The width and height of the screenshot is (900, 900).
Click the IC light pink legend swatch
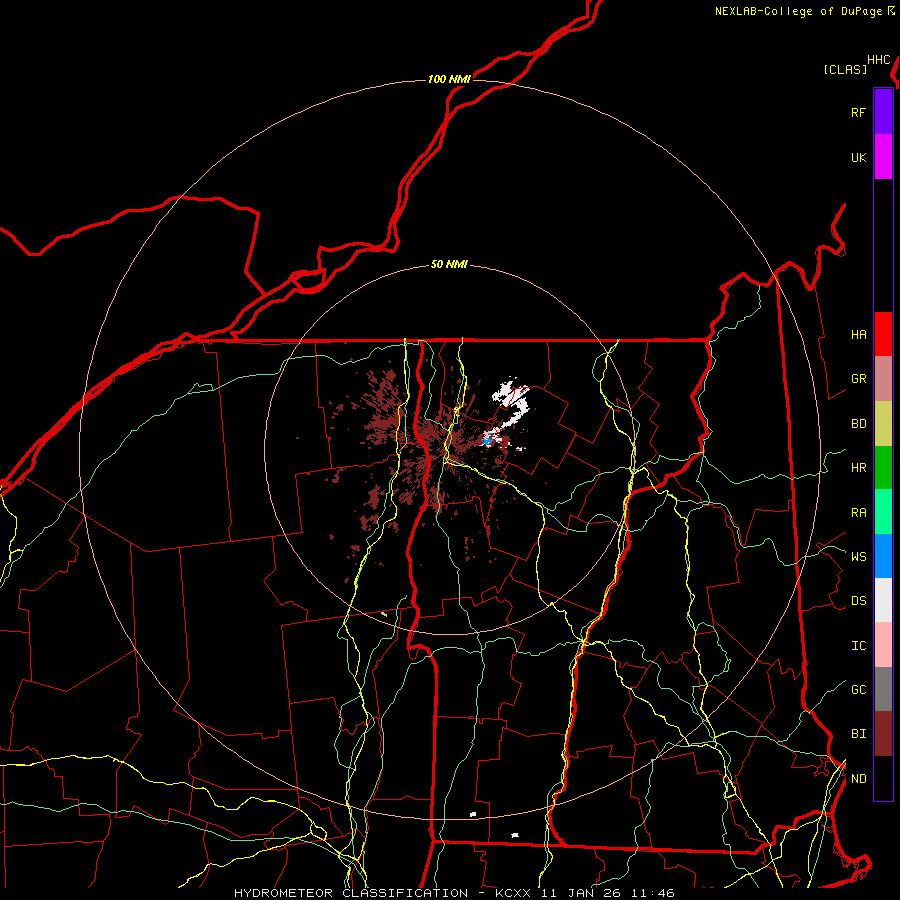pos(883,645)
